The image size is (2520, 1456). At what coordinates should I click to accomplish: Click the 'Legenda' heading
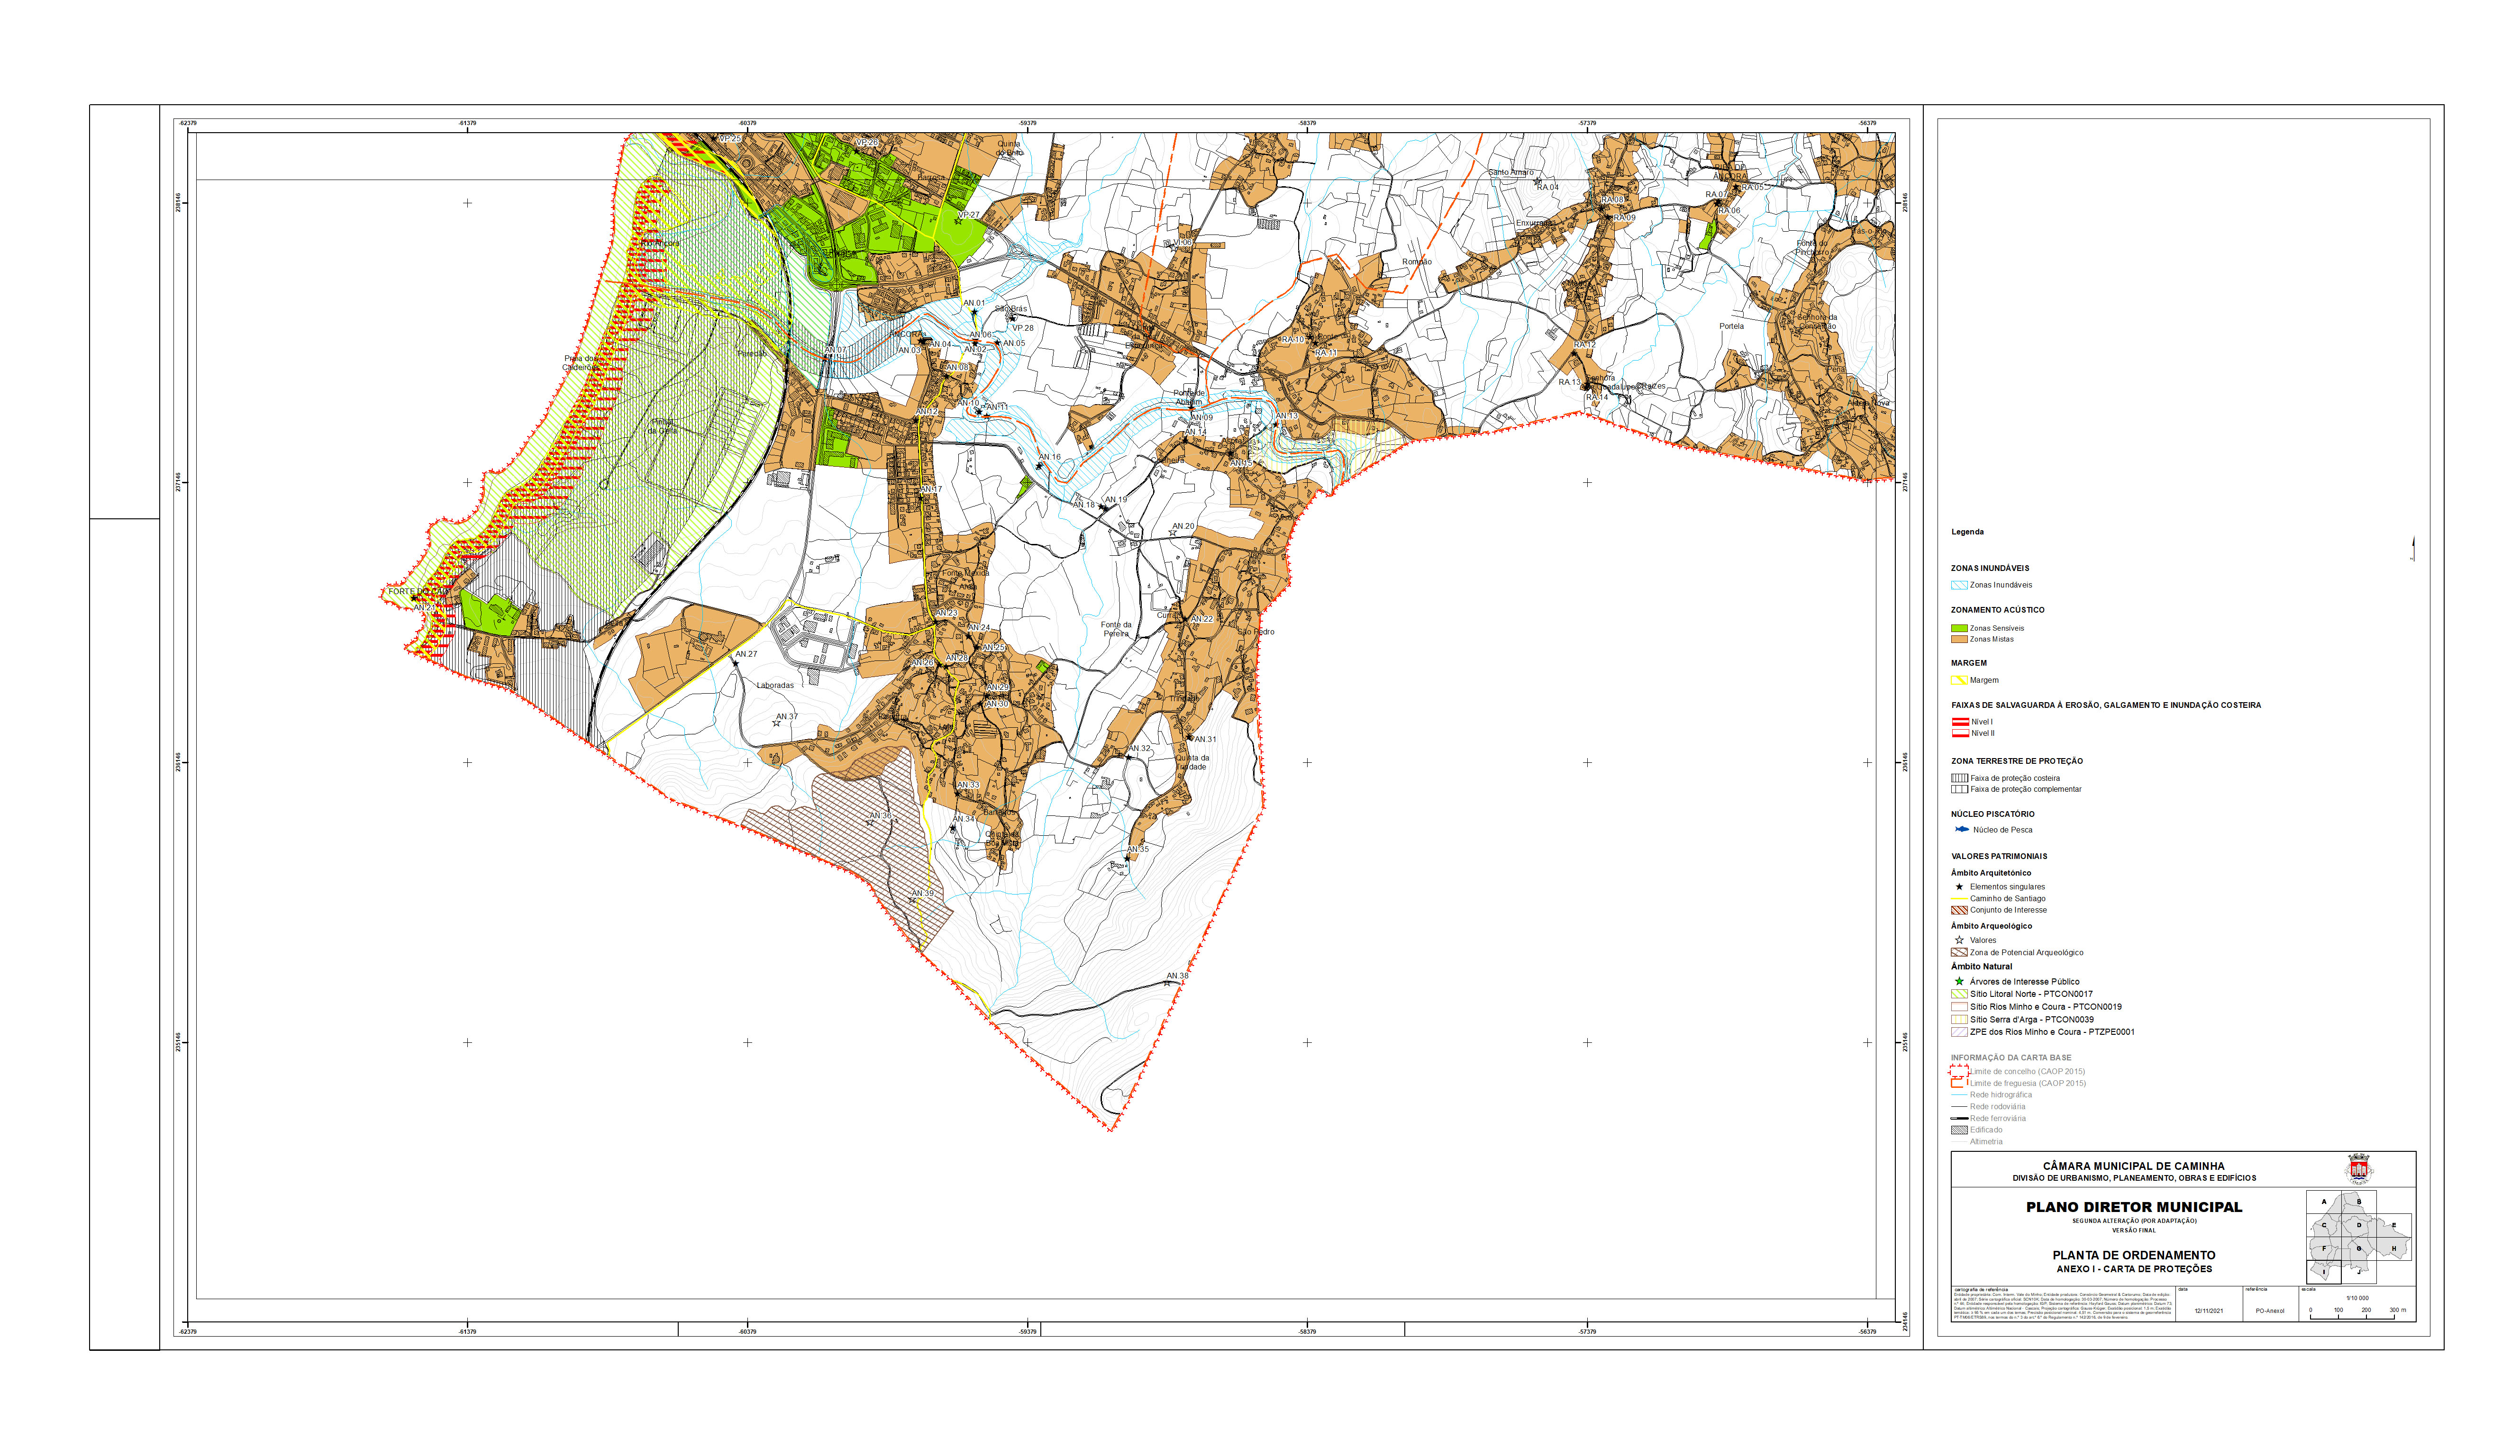1967,532
